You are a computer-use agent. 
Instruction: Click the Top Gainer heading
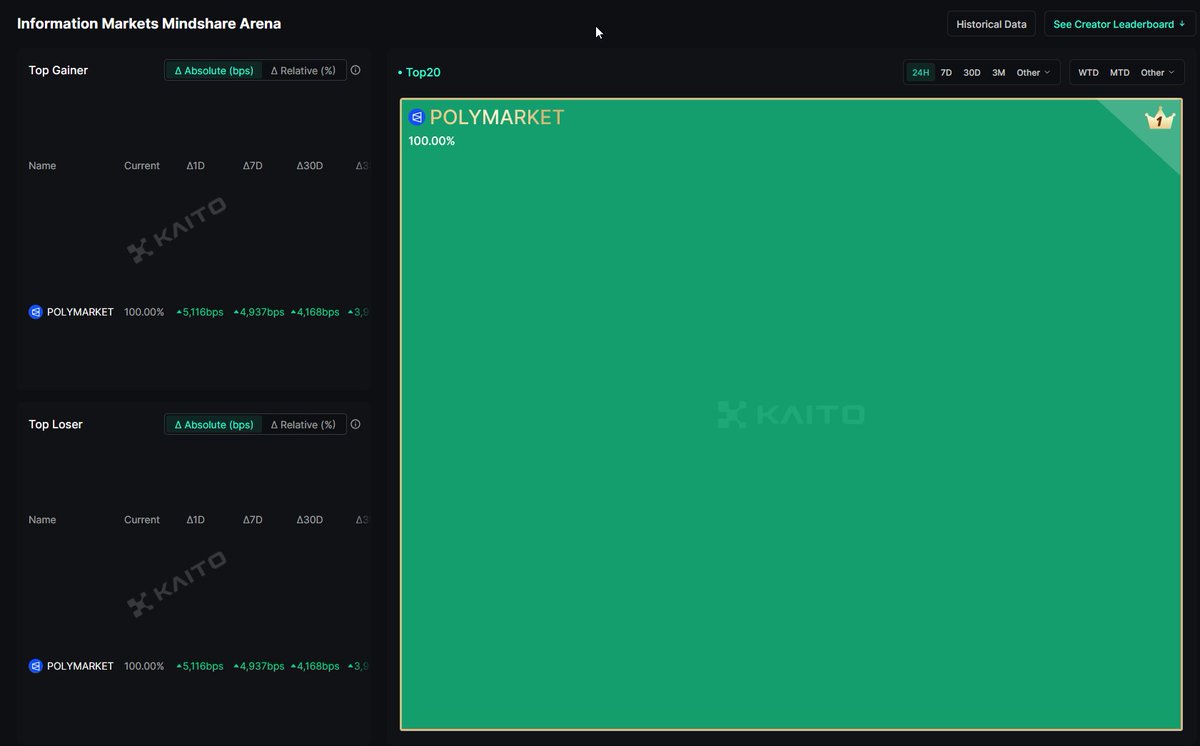[x=58, y=70]
